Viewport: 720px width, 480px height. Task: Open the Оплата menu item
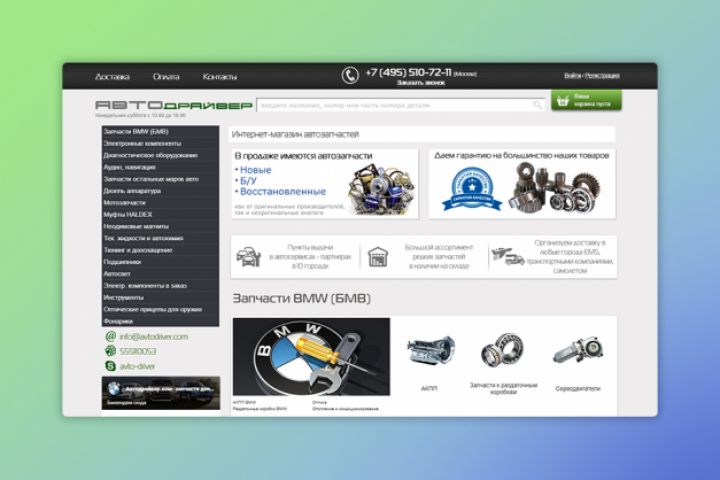coord(166,77)
